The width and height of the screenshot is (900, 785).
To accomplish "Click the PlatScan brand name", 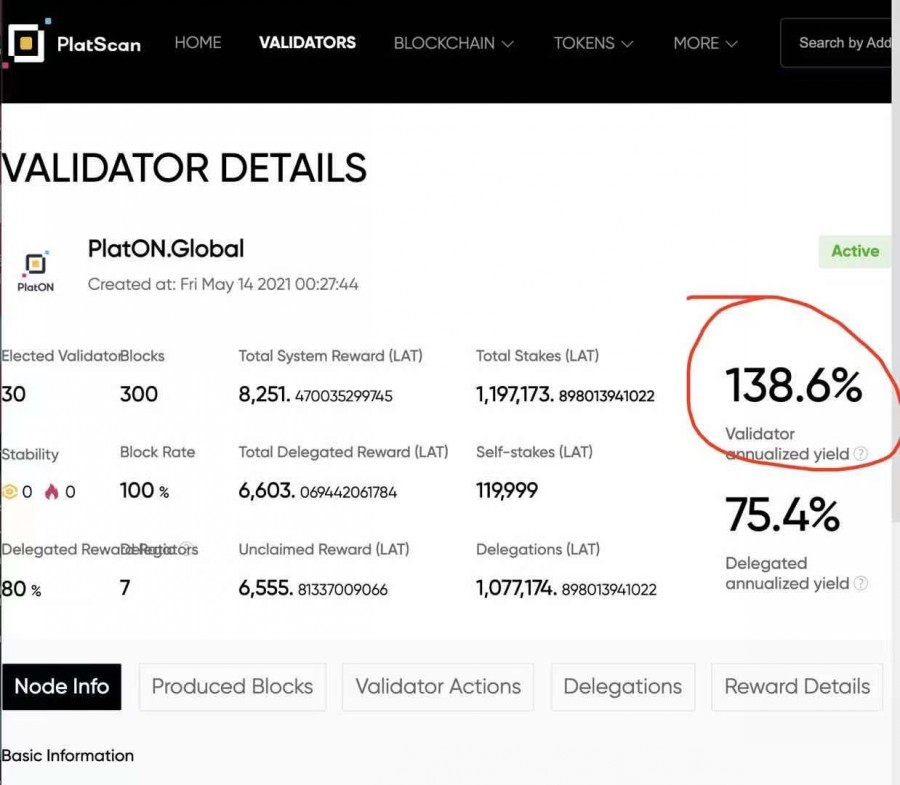I will 99,44.
